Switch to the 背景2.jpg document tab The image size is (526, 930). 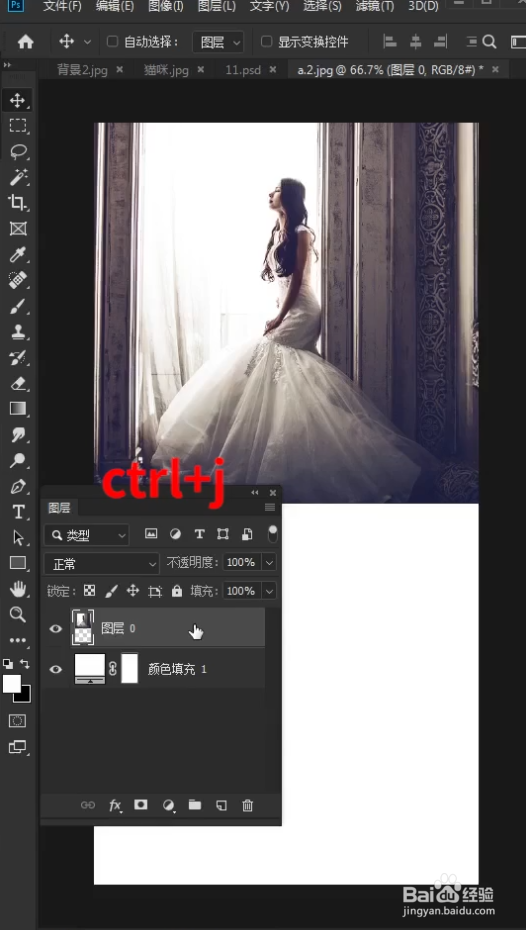82,69
